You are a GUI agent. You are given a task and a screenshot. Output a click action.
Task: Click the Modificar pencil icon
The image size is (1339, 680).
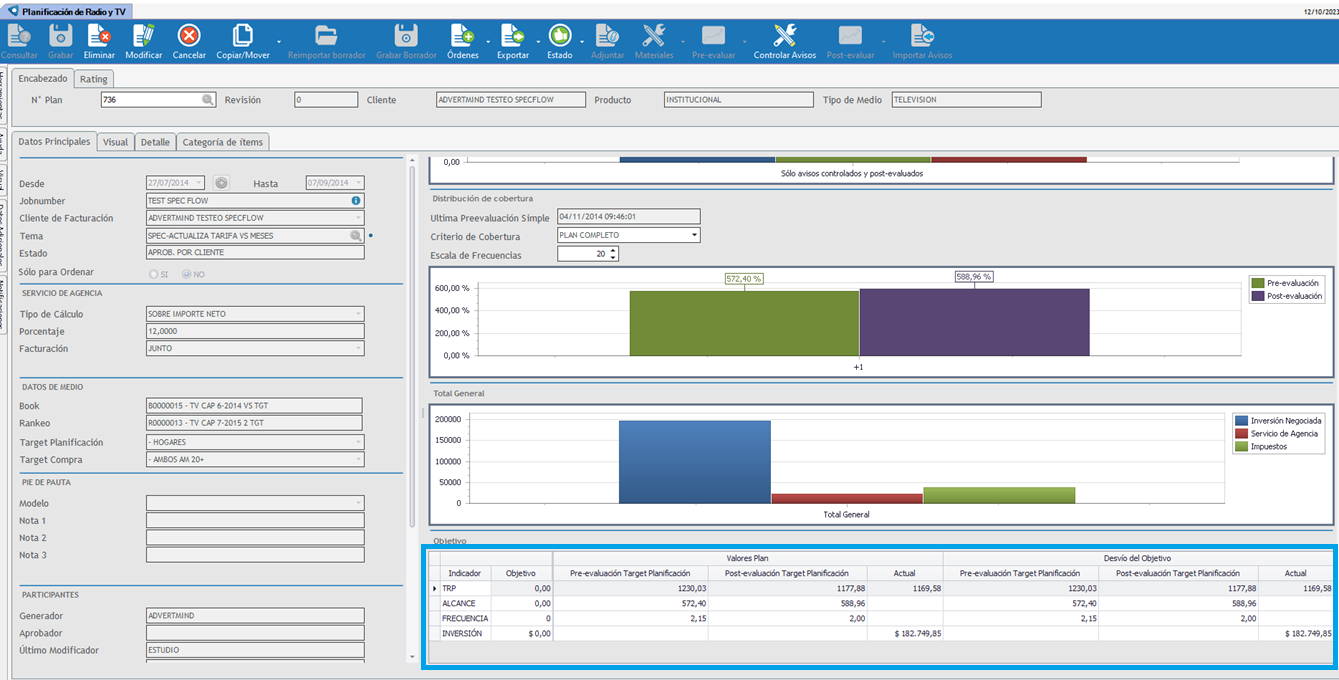coord(143,36)
